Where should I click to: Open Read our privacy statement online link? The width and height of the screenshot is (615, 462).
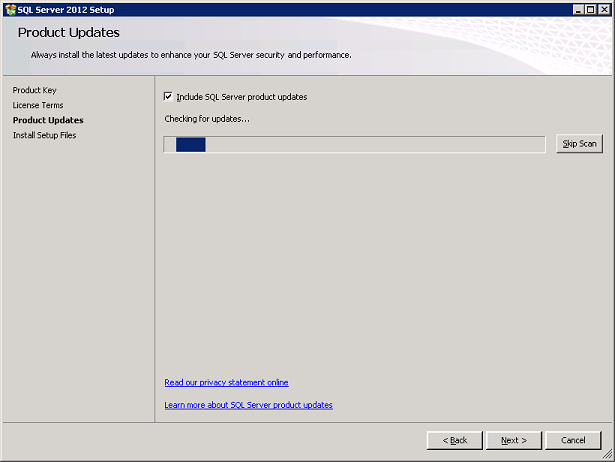click(226, 382)
